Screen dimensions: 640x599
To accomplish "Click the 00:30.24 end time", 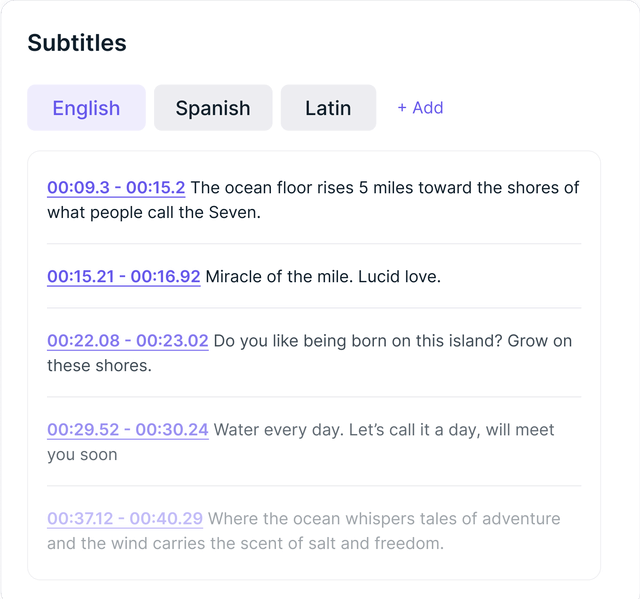I will click(172, 430).
